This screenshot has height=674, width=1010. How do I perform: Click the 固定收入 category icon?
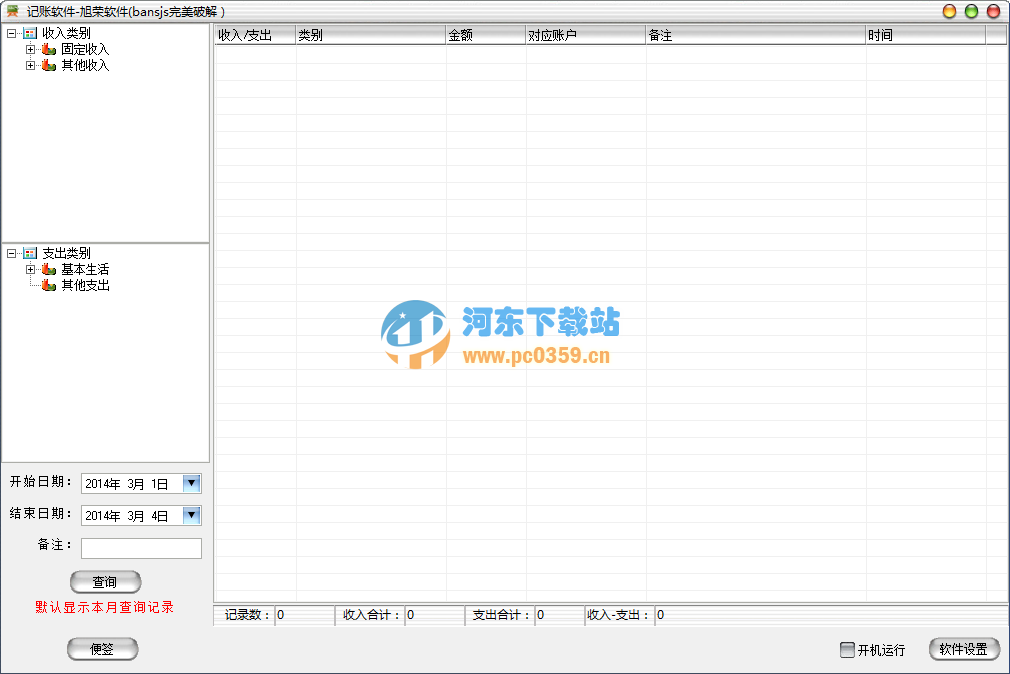point(48,48)
